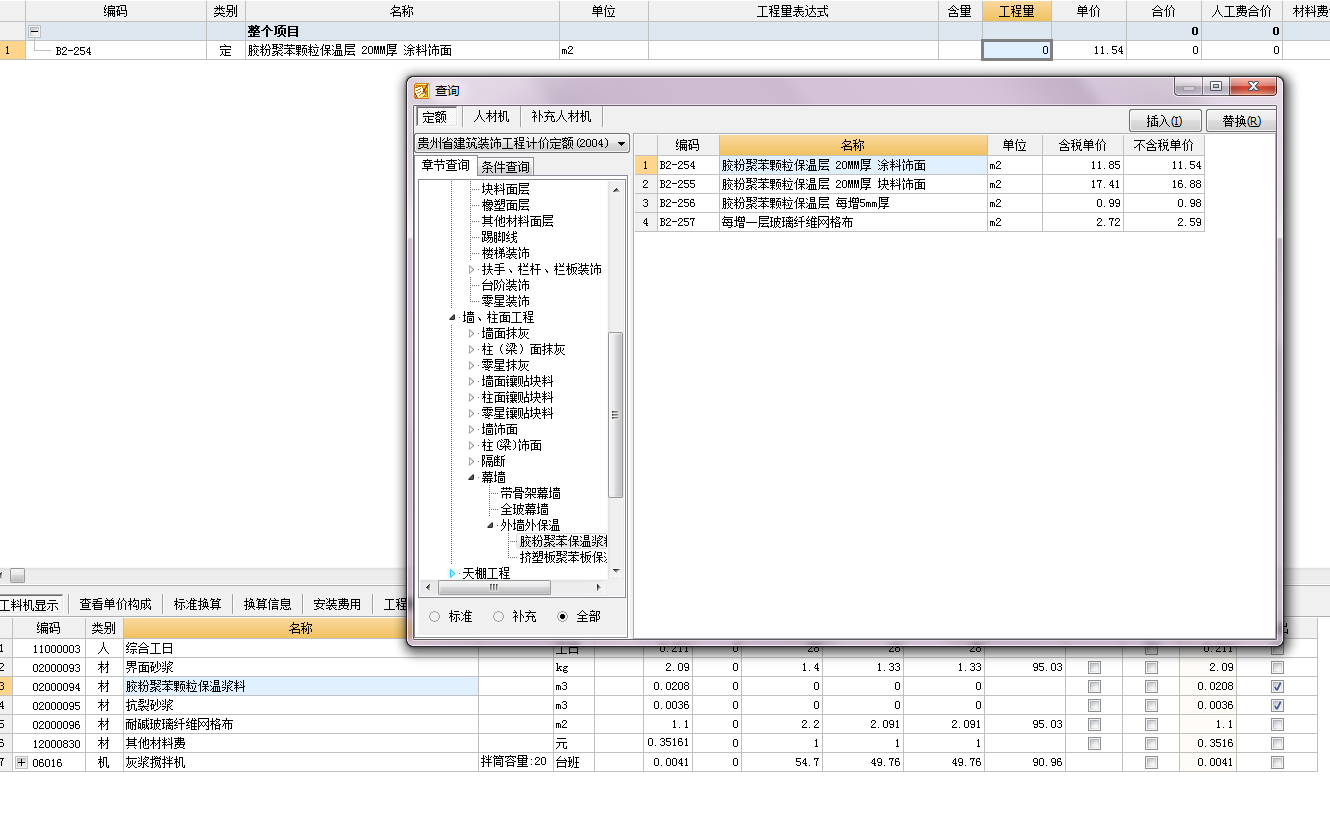Select result row B2-257 每增一层玻璃纤维网格布
1330x827 pixels.
point(919,222)
